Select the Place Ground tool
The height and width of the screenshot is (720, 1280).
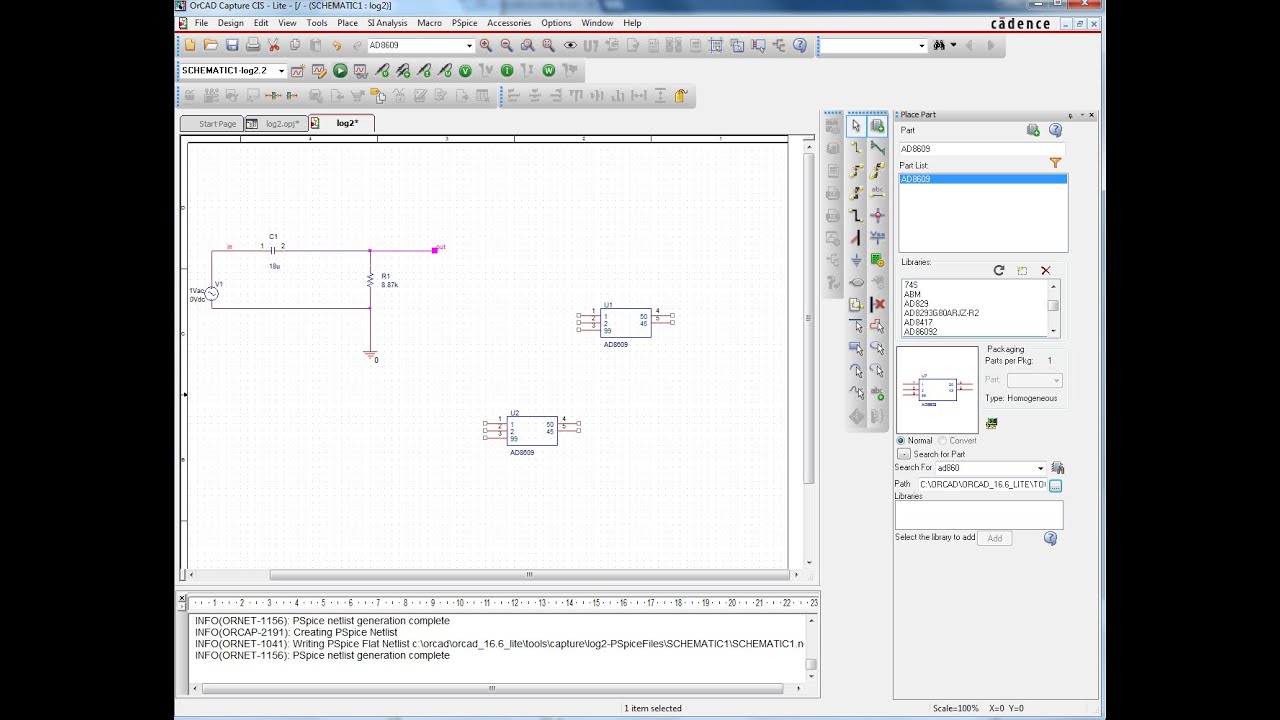point(856,259)
